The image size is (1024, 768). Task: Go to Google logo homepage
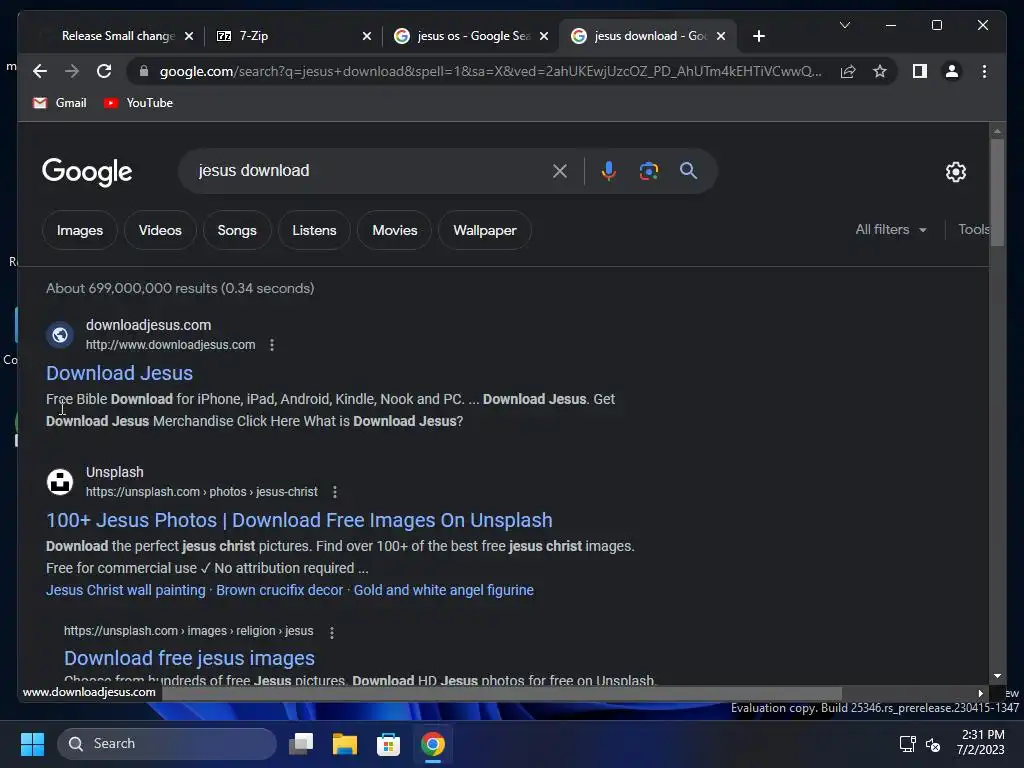click(87, 172)
